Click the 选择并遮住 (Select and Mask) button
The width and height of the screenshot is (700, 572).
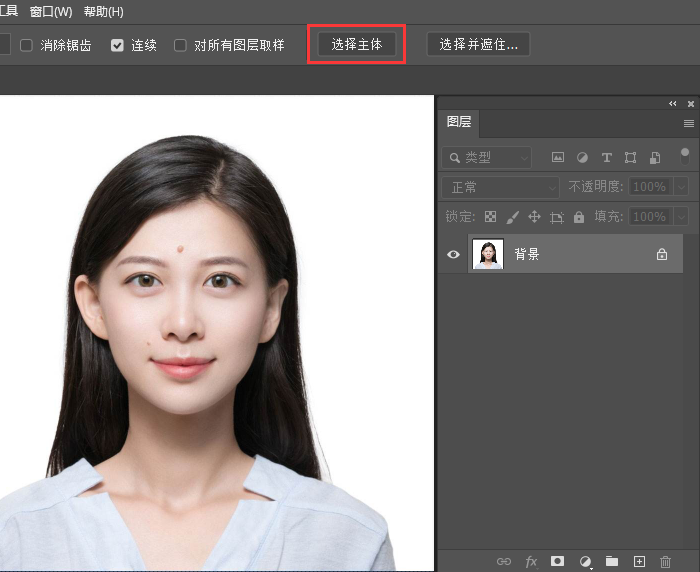(x=478, y=45)
